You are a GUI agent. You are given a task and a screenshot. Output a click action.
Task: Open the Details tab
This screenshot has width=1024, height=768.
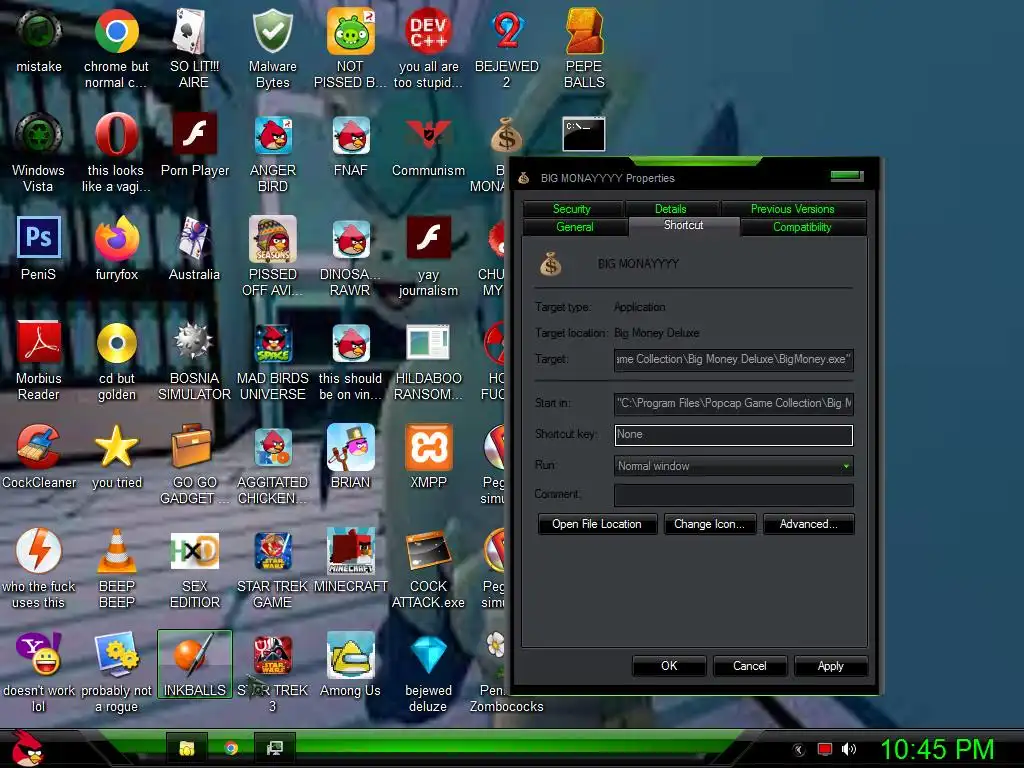point(671,209)
